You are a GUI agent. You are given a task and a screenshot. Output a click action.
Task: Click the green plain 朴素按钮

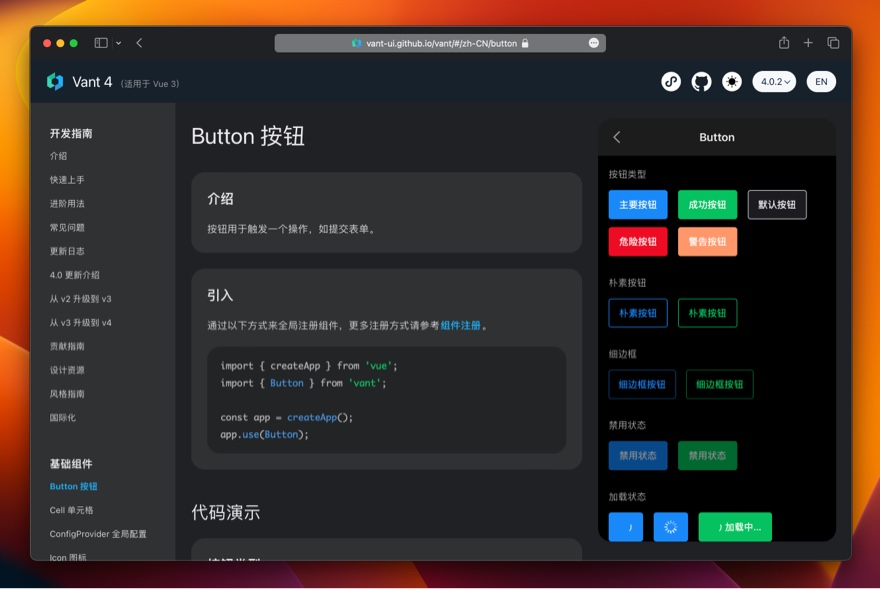[x=708, y=313]
